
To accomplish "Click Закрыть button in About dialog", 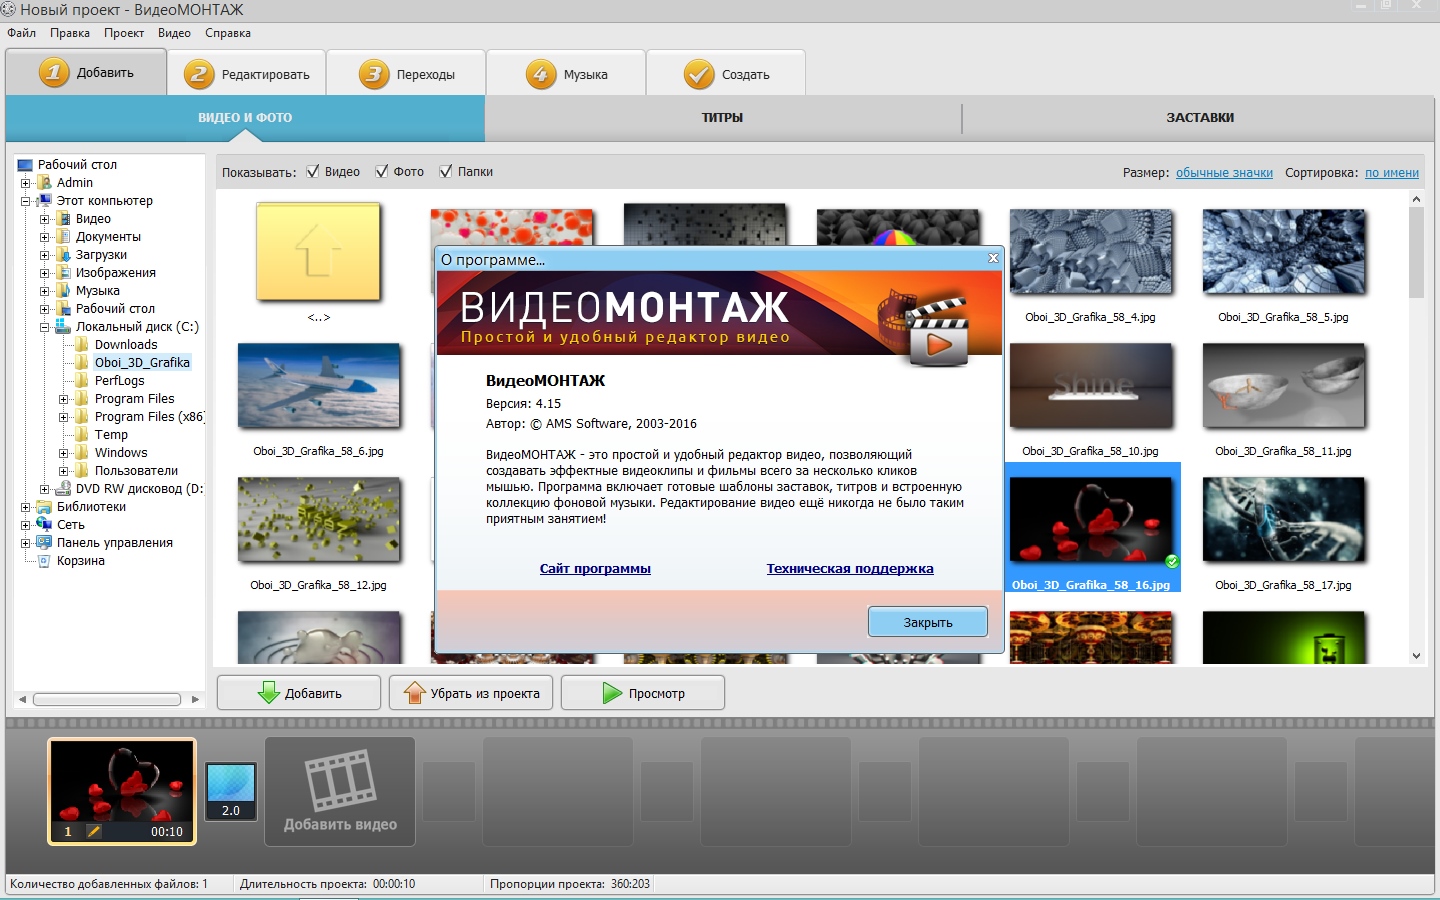I will (x=928, y=622).
